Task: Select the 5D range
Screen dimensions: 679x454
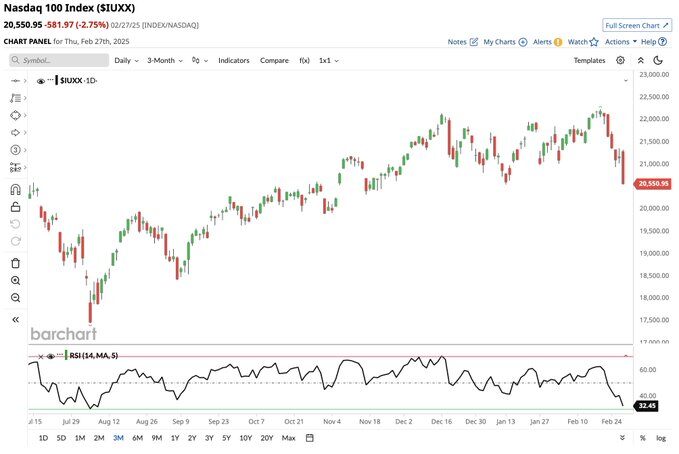Action: 61,438
